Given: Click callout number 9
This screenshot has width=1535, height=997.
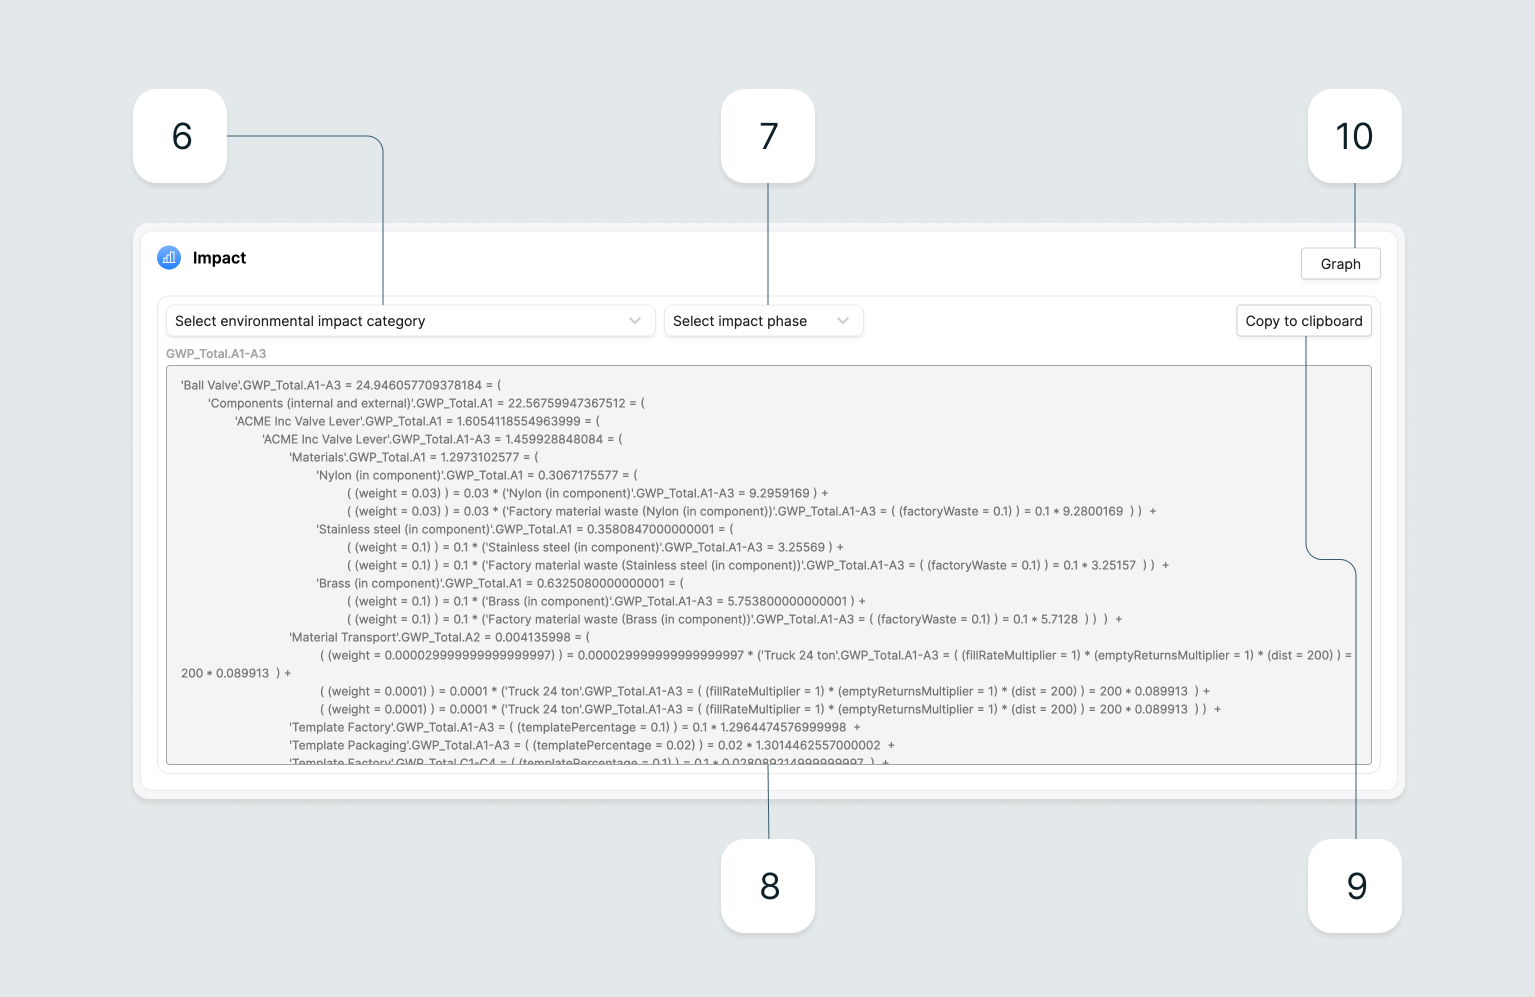Looking at the screenshot, I should (1354, 885).
